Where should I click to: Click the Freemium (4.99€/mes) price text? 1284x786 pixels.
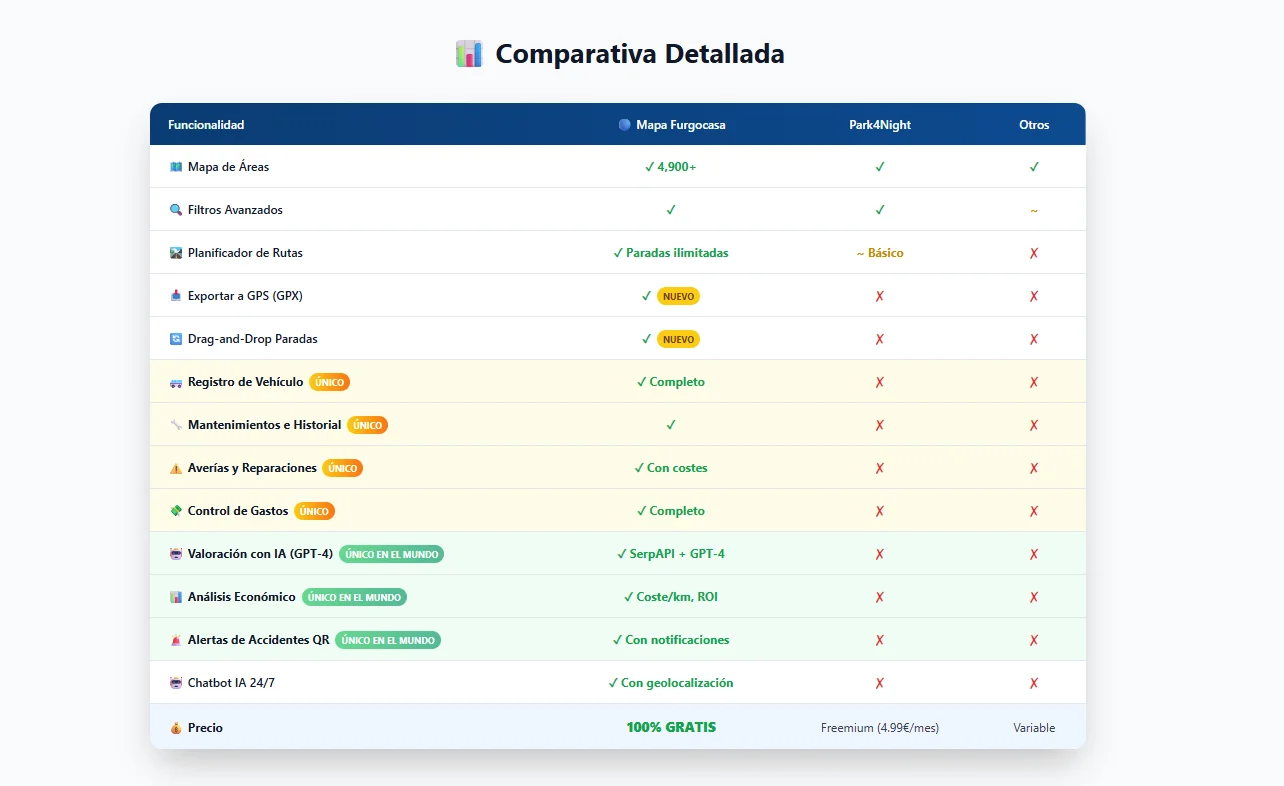click(879, 728)
